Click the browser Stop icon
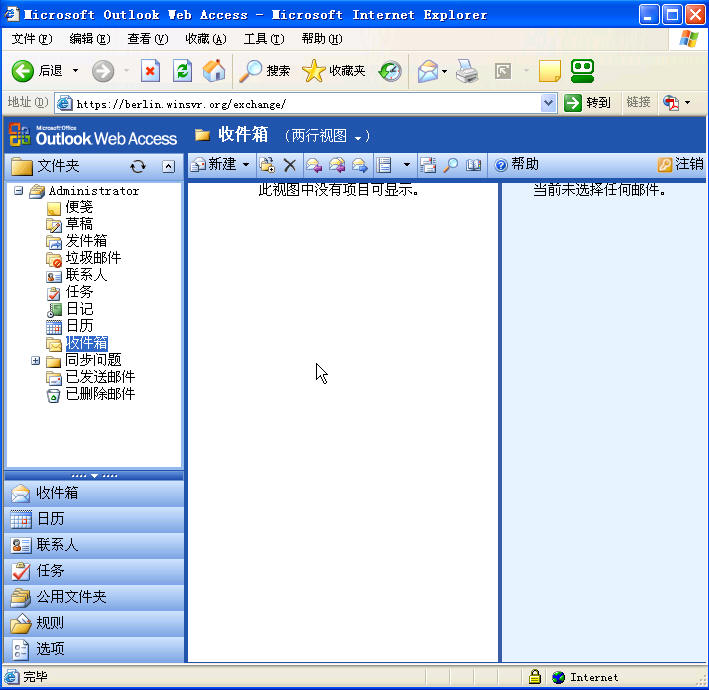The width and height of the screenshot is (709, 690). (150, 71)
